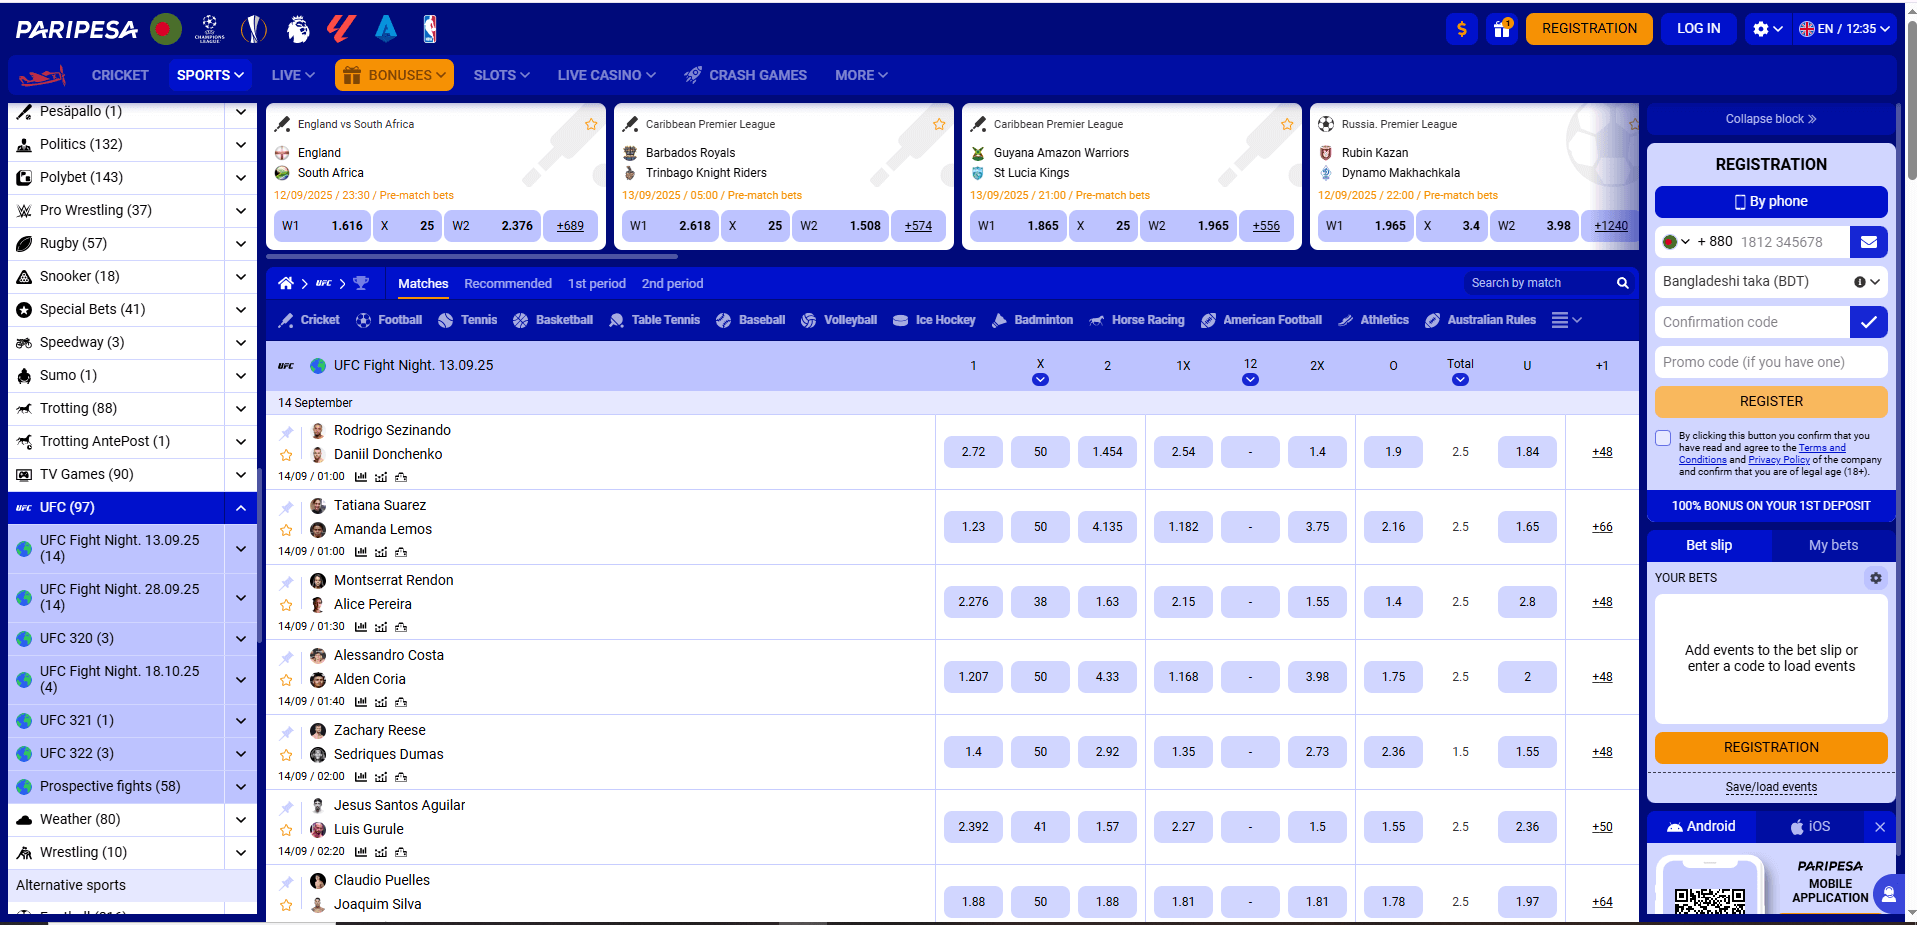
Task: Star the Rodrigo Sezinando fight as favorite
Action: point(286,455)
